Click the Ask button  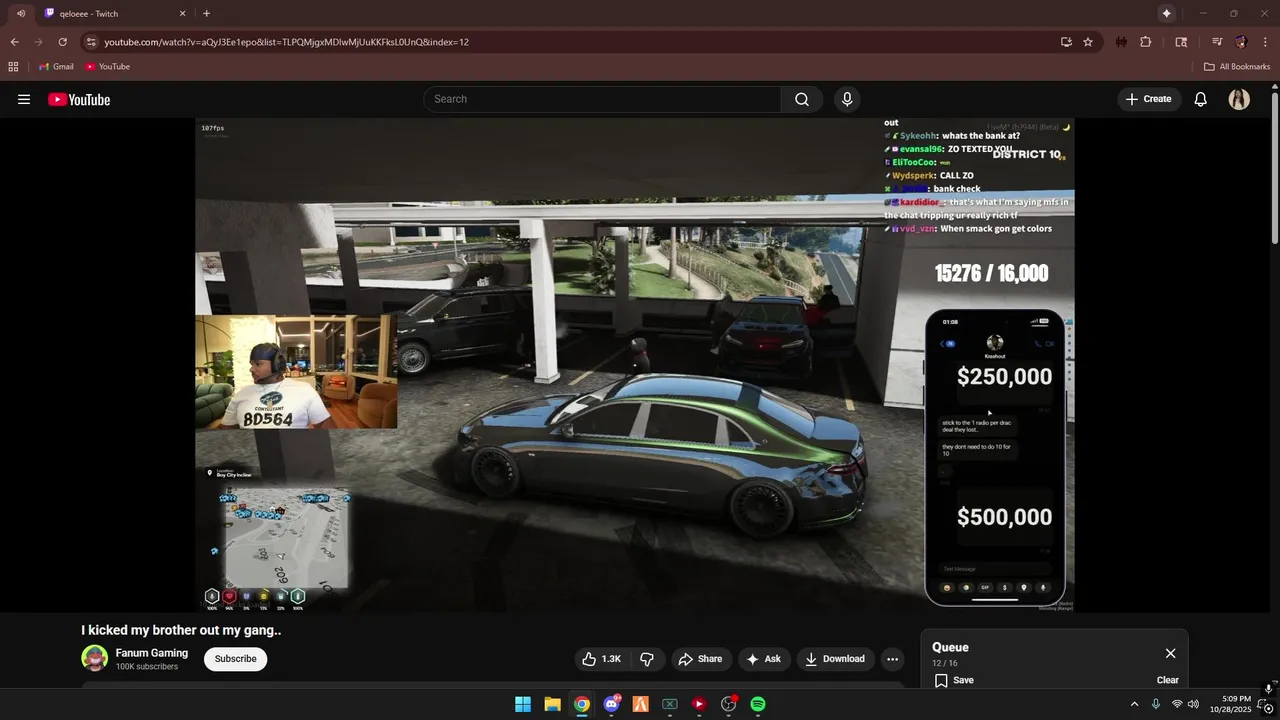pyautogui.click(x=763, y=659)
